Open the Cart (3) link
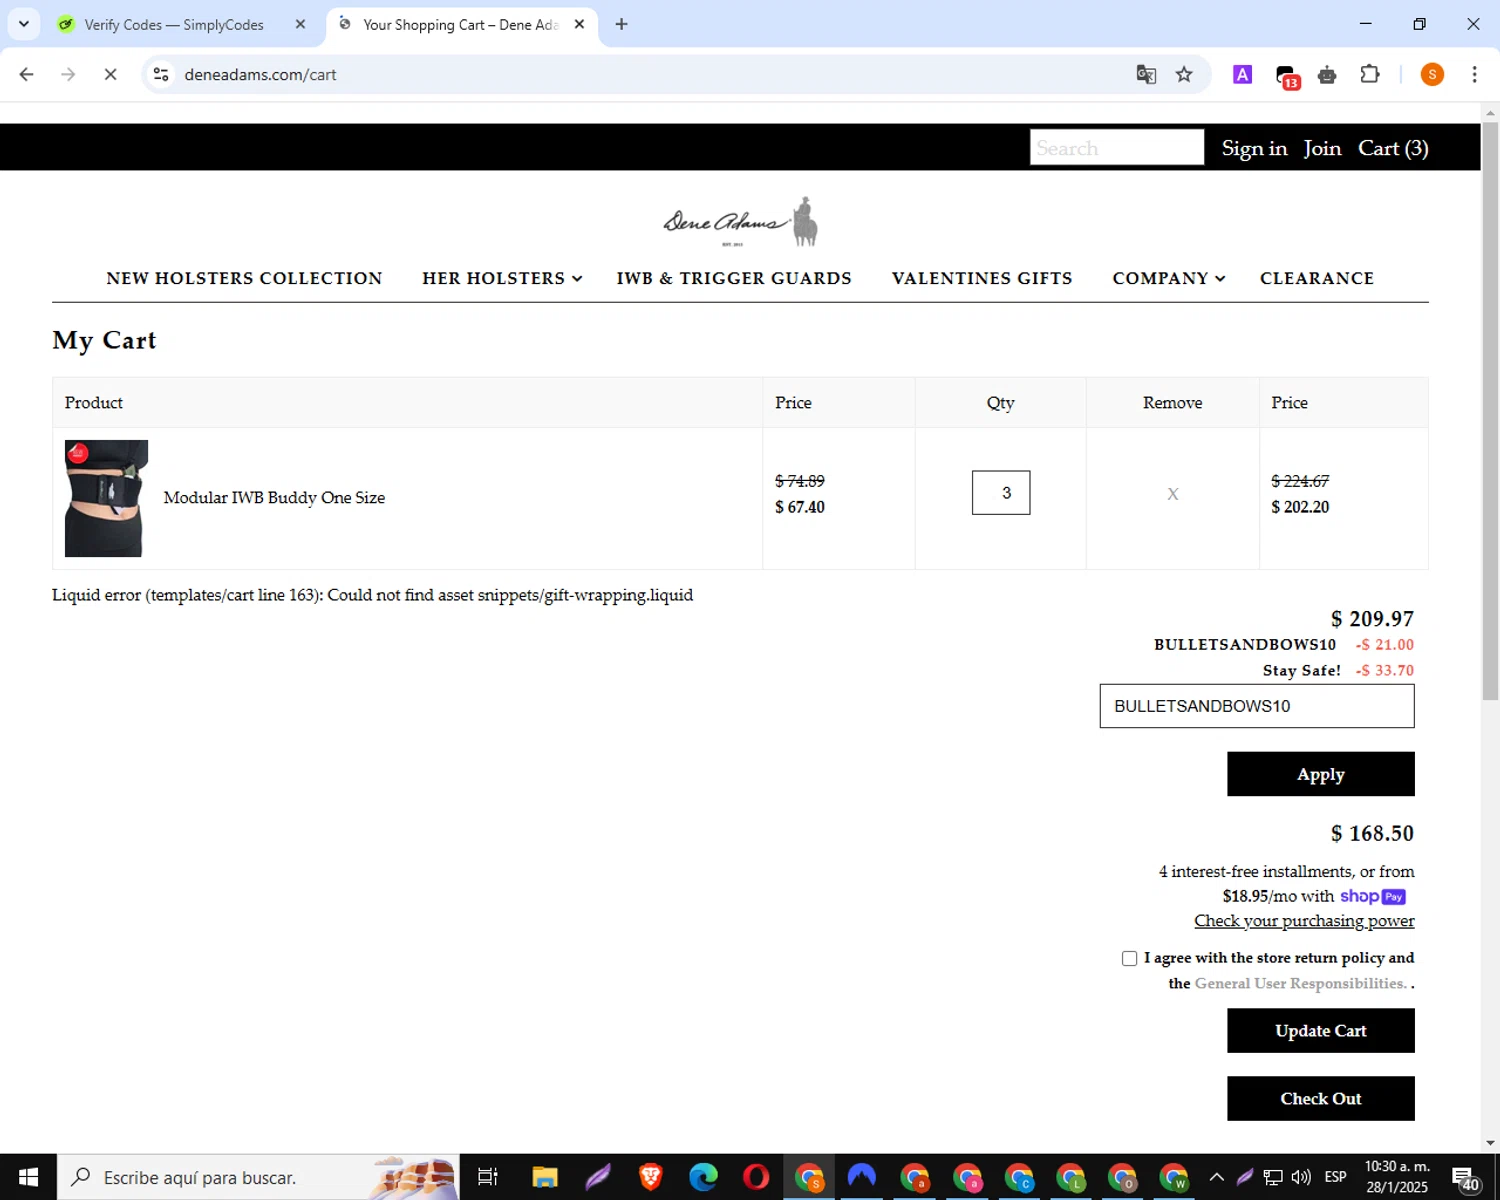Screen dimensions: 1500x1200 [1393, 148]
